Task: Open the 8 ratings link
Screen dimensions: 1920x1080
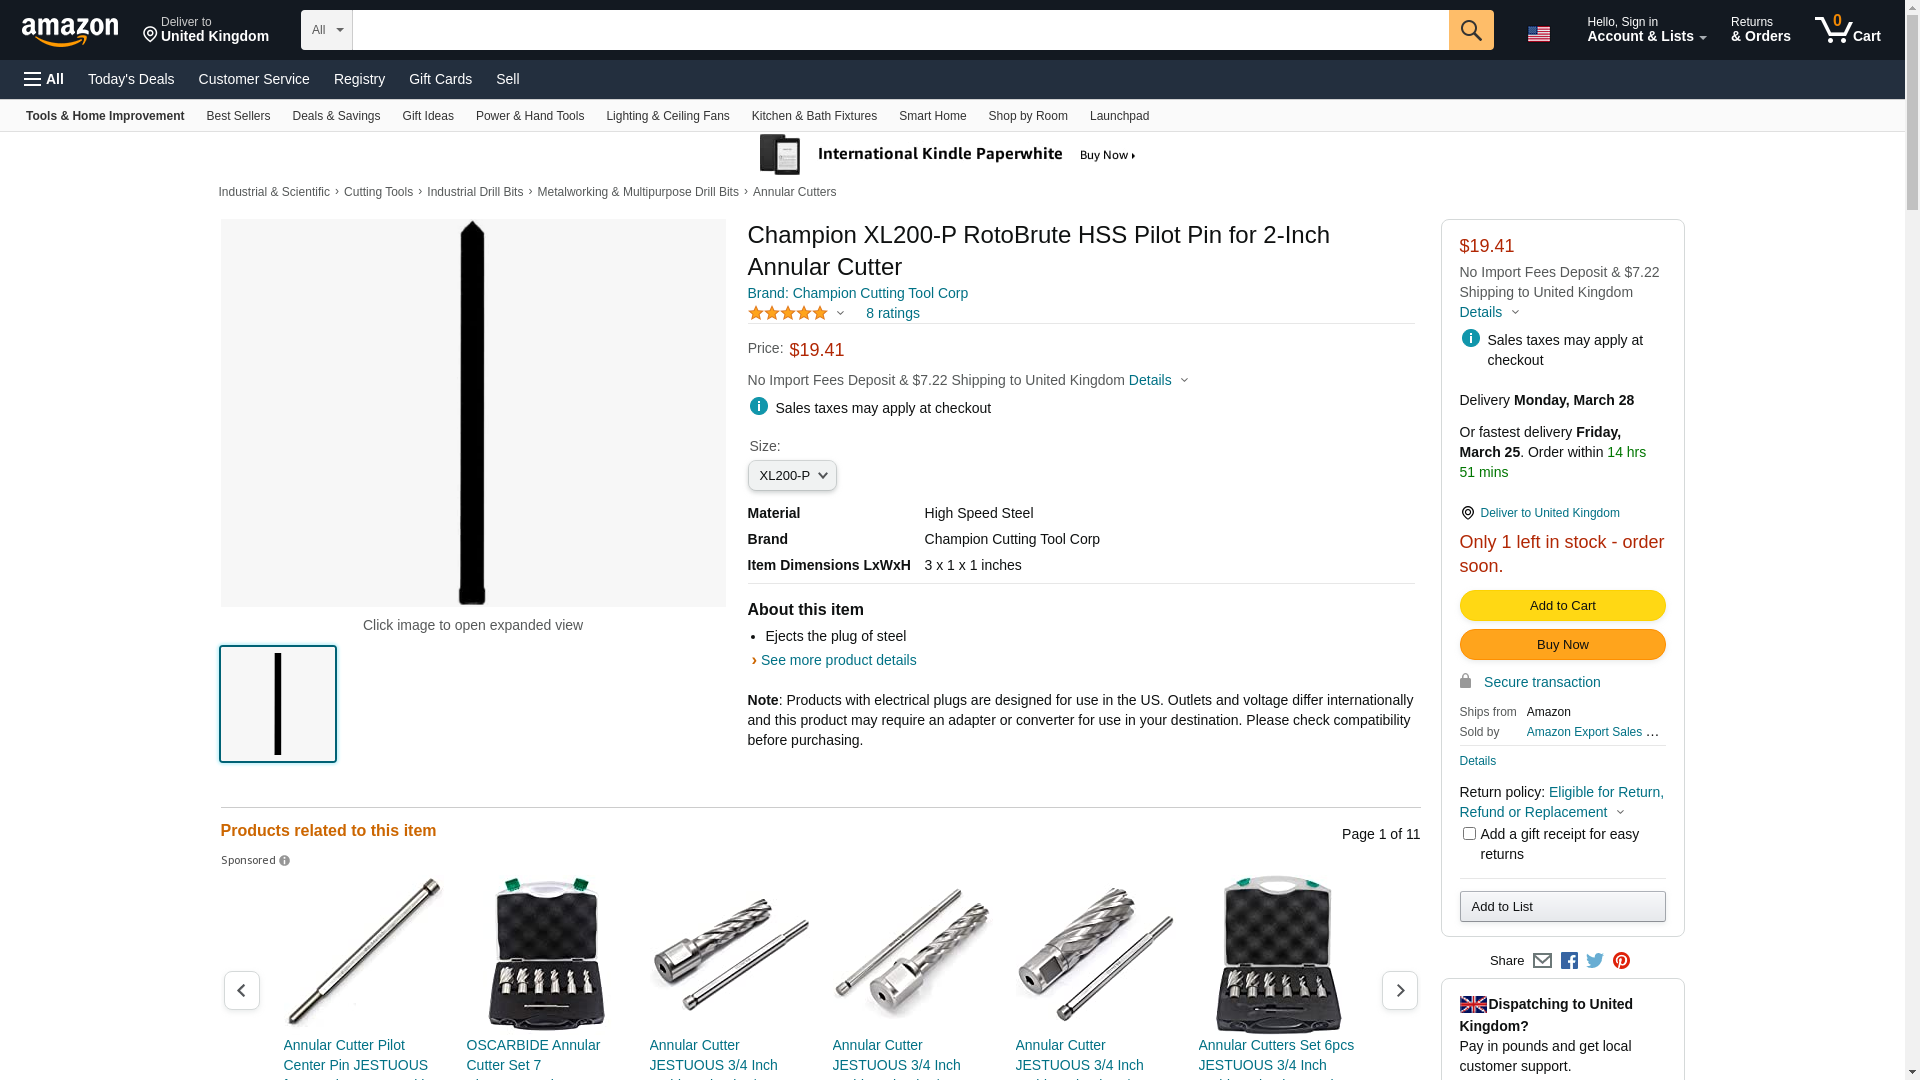Action: pyautogui.click(x=892, y=314)
